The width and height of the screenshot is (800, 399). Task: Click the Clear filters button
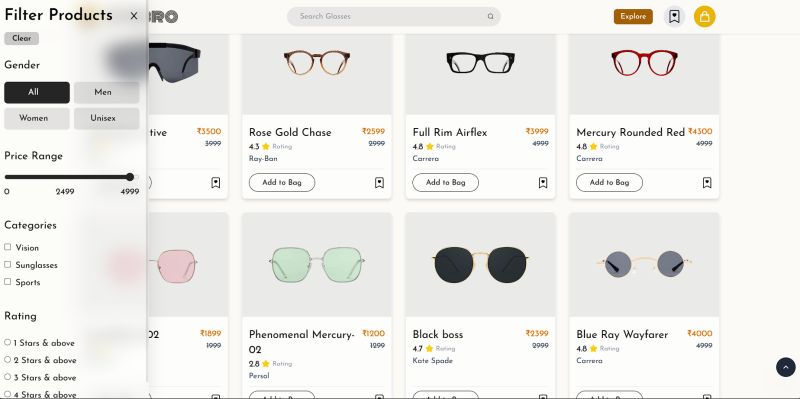click(x=21, y=38)
